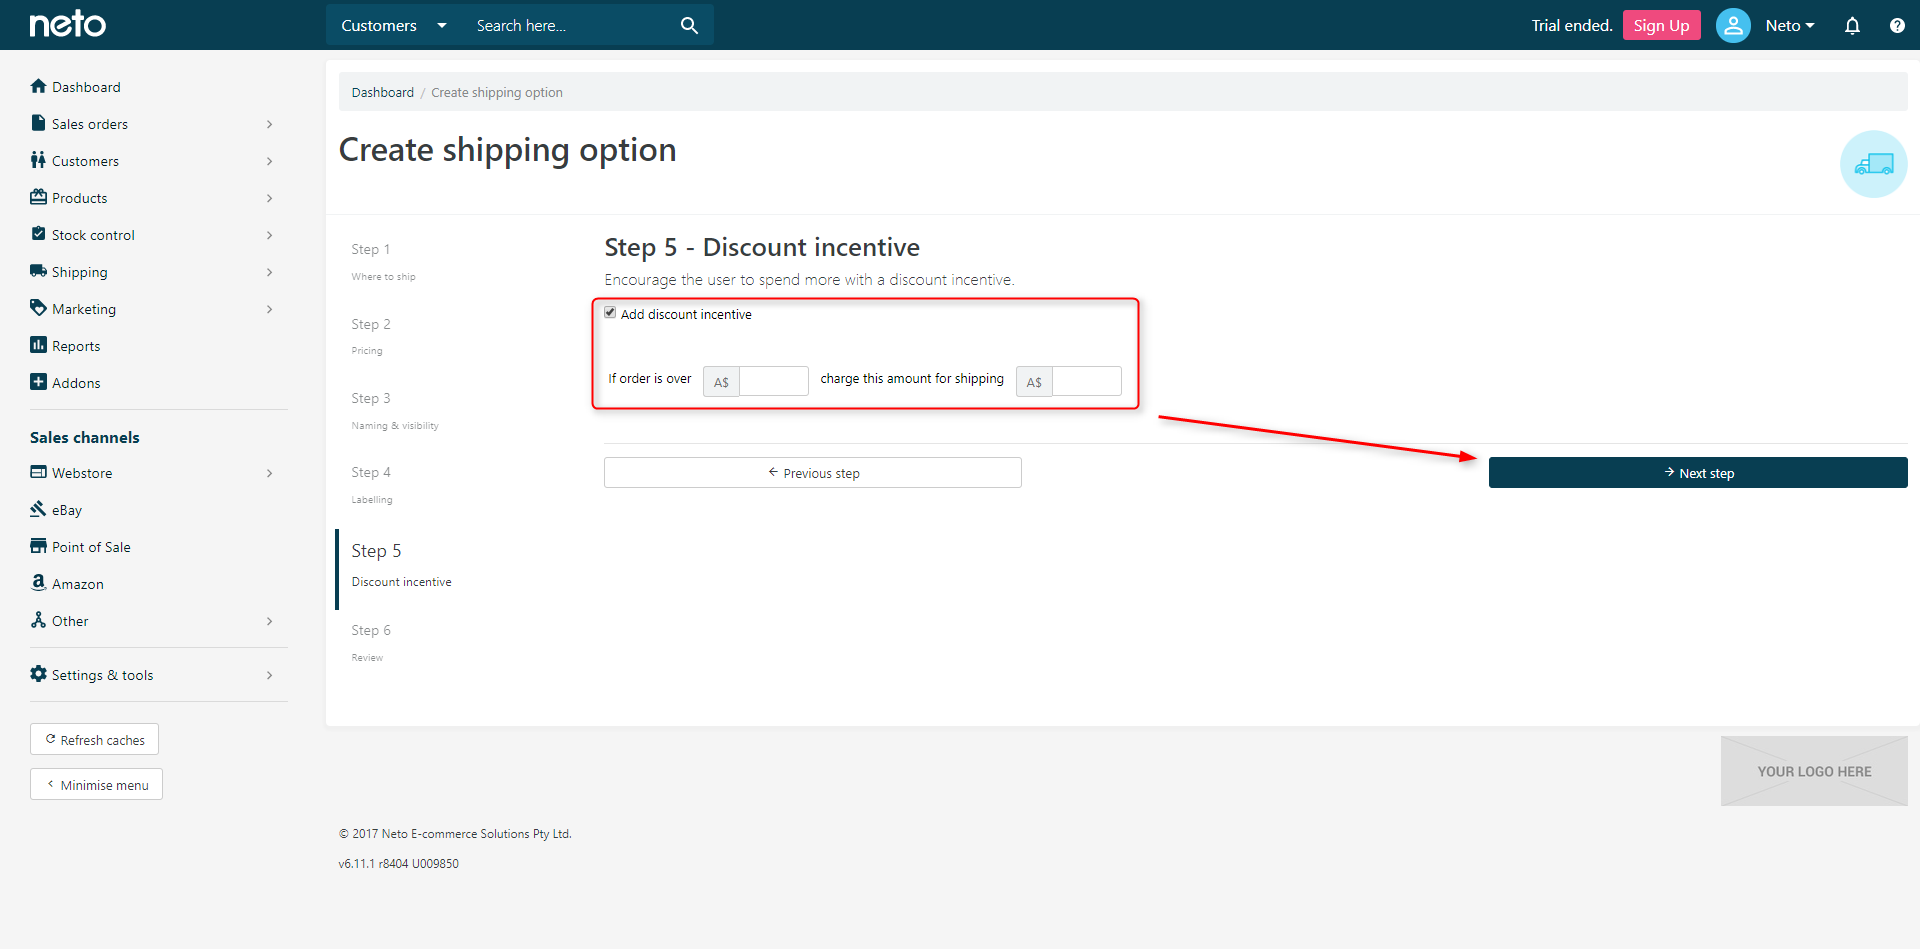Screen dimensions: 1920x949
Task: Click the YOUR LOGO HERE placeholder
Action: pos(1814,771)
